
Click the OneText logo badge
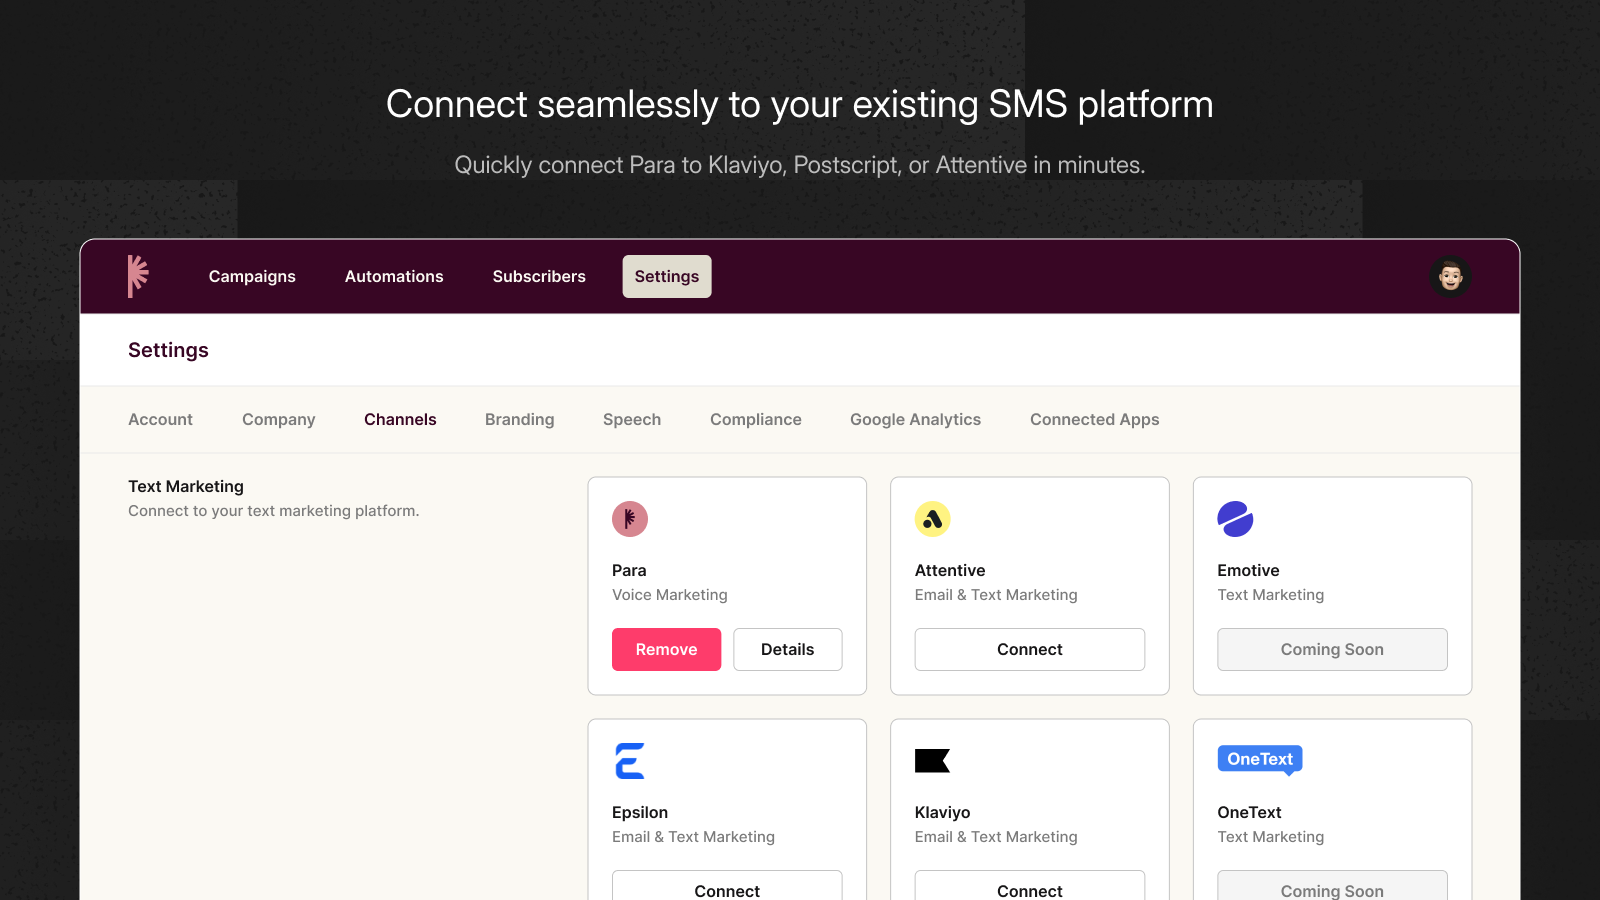(1259, 760)
